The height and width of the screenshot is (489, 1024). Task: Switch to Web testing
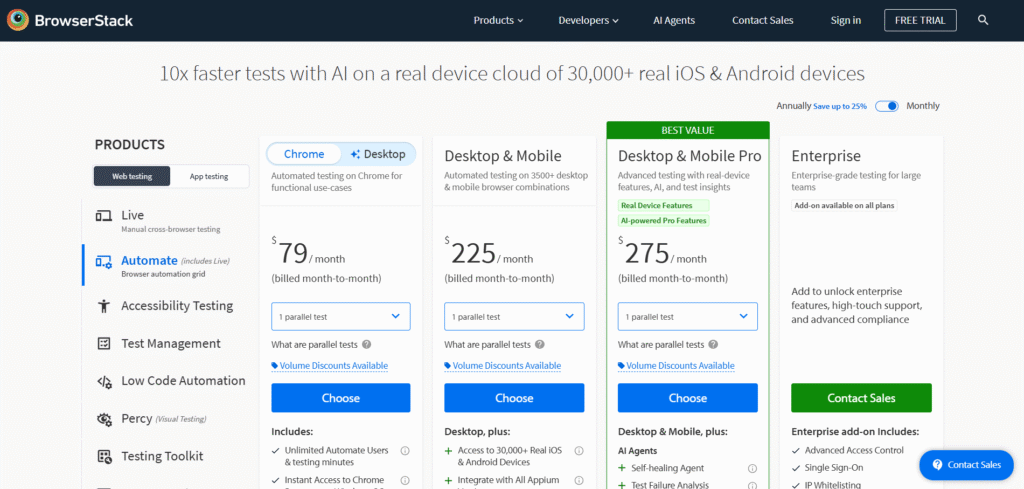point(132,176)
